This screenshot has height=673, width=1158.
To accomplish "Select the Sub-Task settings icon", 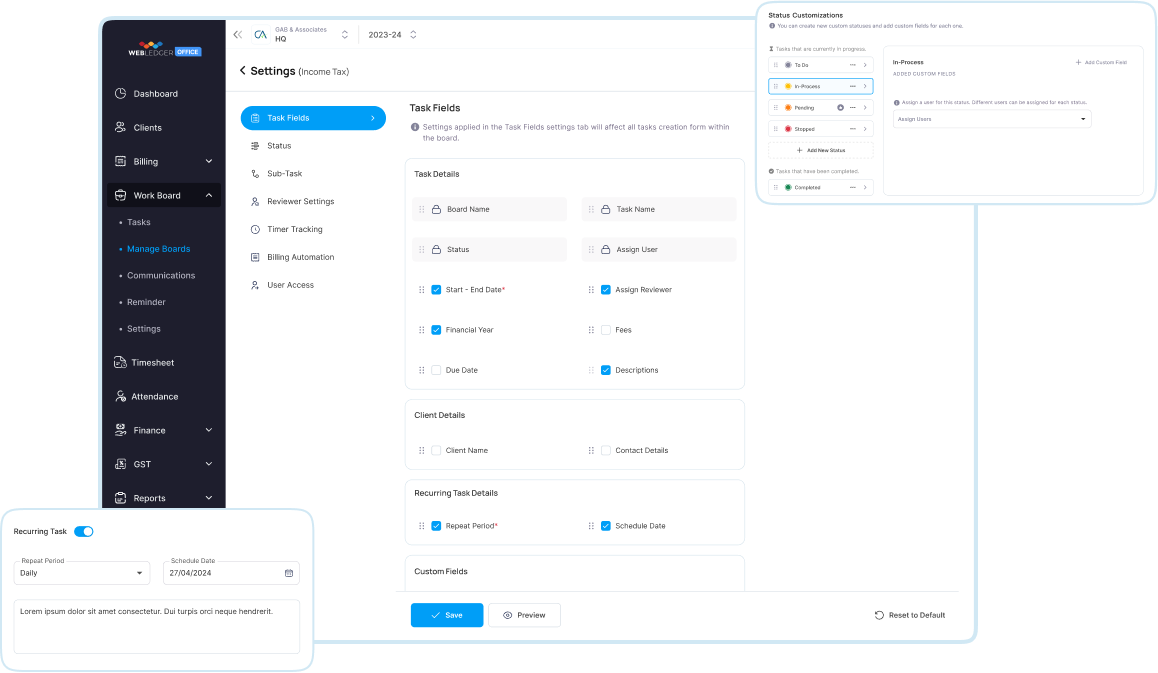I will [255, 173].
